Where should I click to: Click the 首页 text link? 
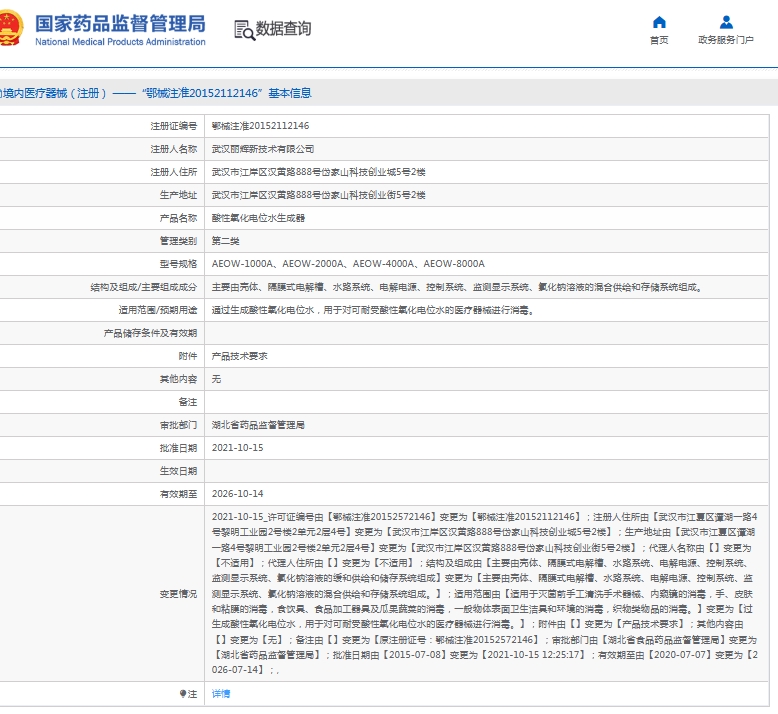pyautogui.click(x=659, y=40)
